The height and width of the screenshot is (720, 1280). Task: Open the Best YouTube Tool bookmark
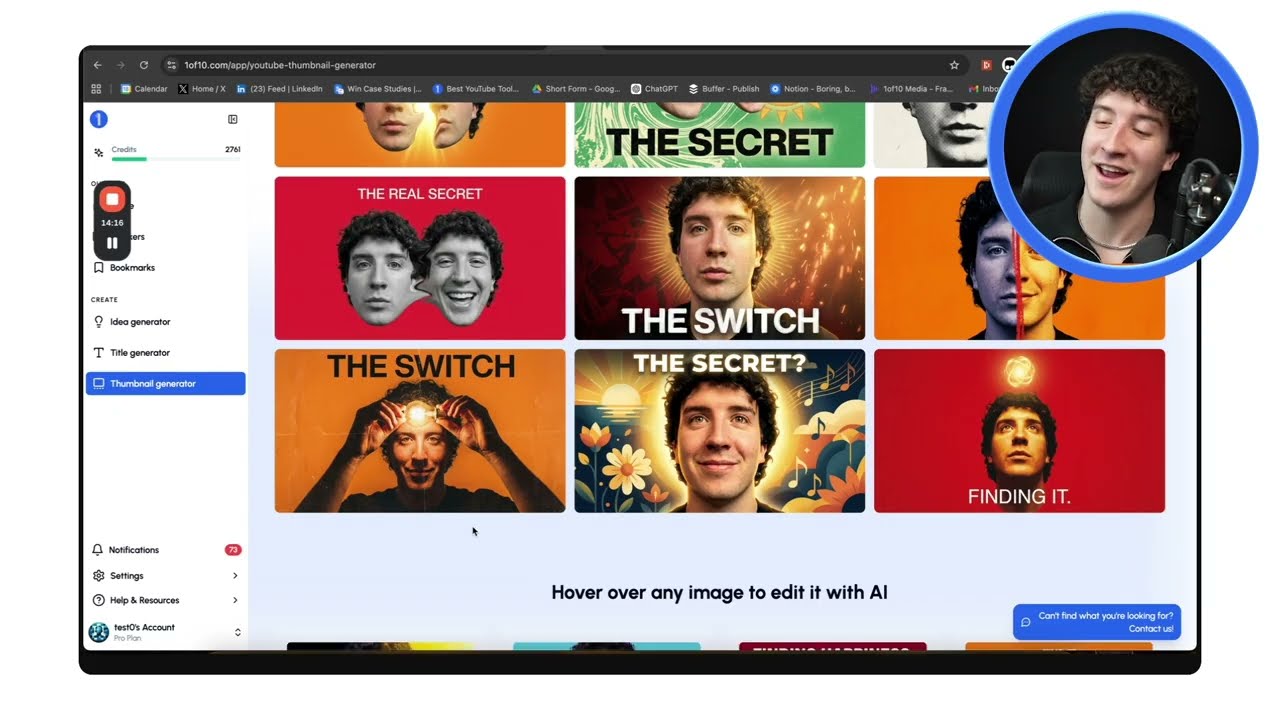tap(476, 89)
